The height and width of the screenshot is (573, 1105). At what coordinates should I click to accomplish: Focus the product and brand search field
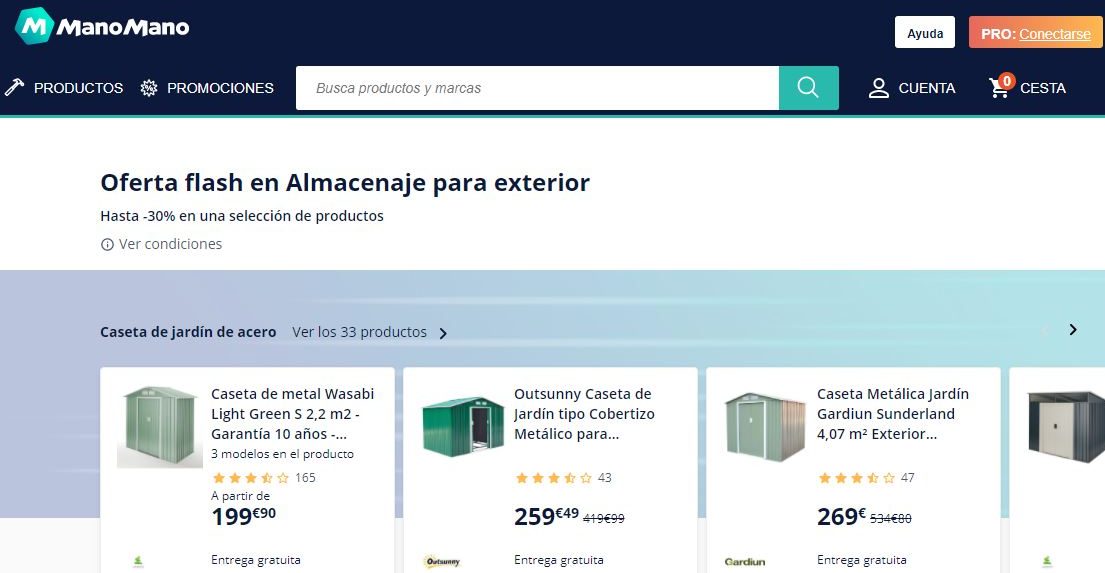[537, 88]
